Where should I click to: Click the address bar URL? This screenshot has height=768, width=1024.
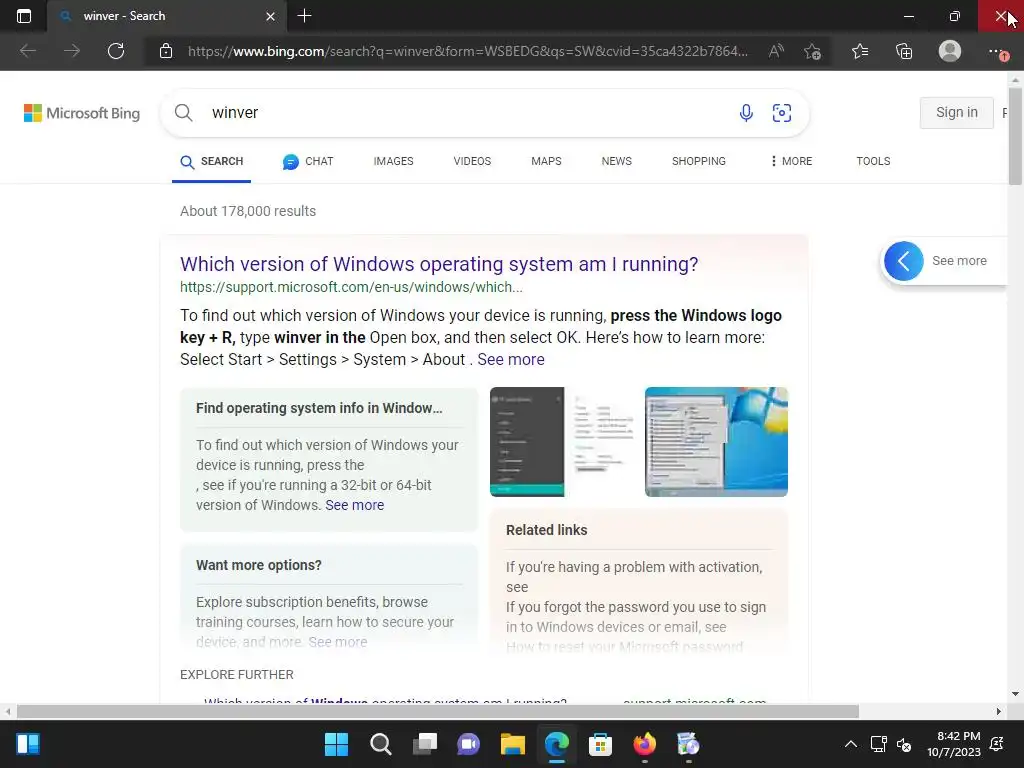(468, 51)
